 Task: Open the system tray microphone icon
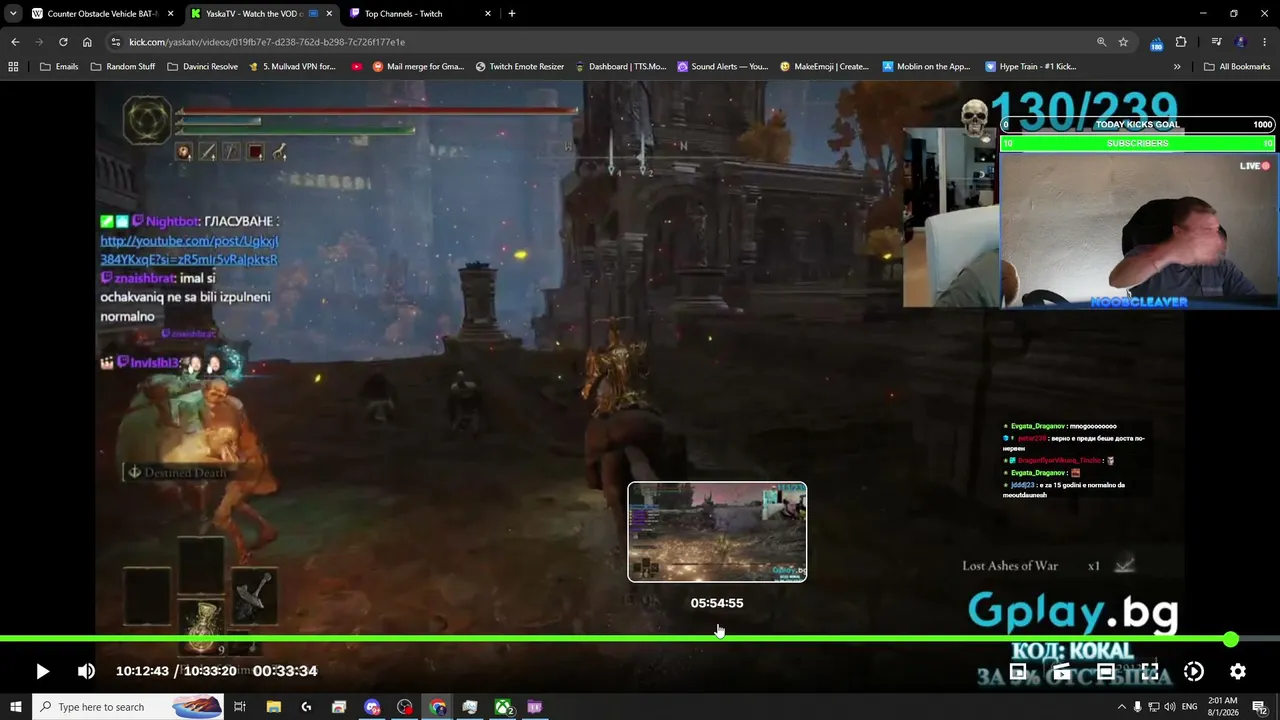[1137, 707]
